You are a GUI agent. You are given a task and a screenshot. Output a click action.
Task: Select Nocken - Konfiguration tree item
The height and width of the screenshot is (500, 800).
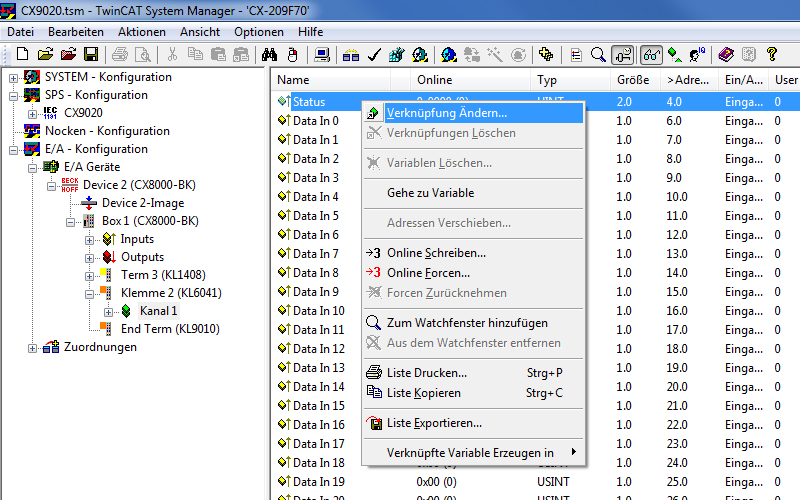(x=107, y=131)
